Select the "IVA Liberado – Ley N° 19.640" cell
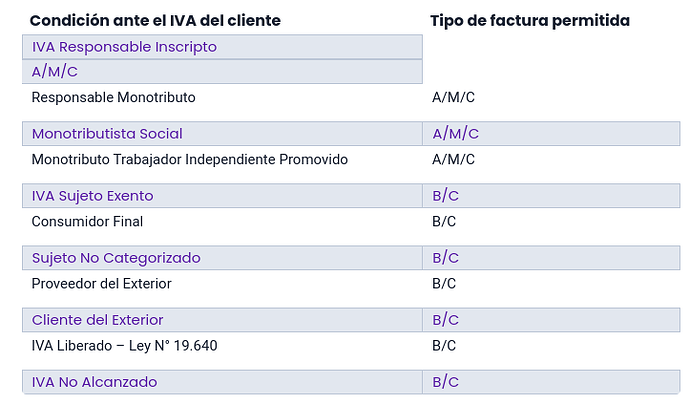This screenshot has height=403, width=690. [x=125, y=346]
